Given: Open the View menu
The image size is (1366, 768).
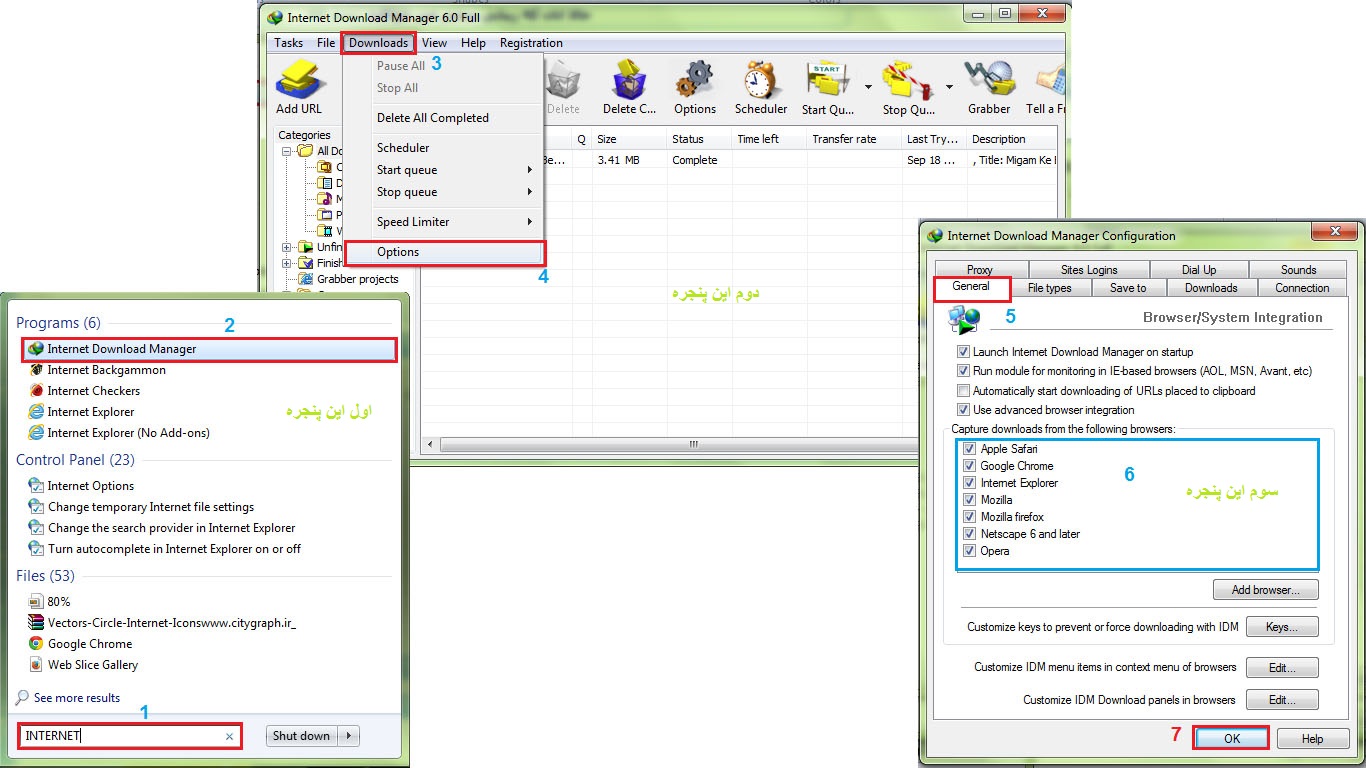Looking at the screenshot, I should click(434, 43).
